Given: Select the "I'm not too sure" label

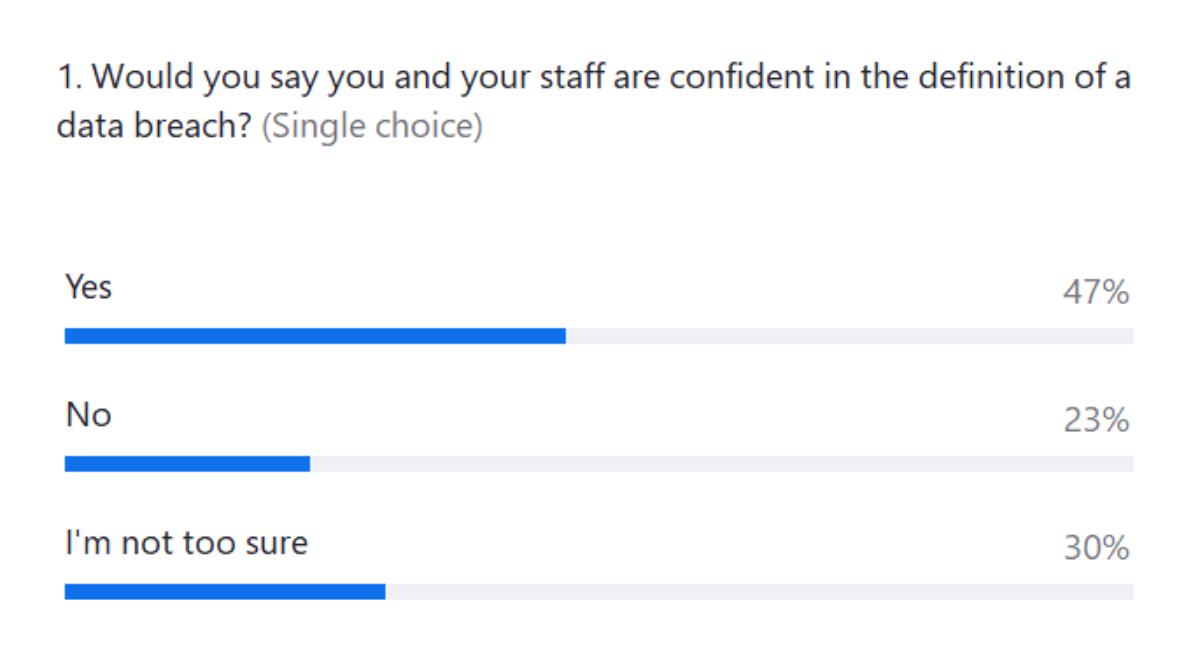Looking at the screenshot, I should [186, 543].
